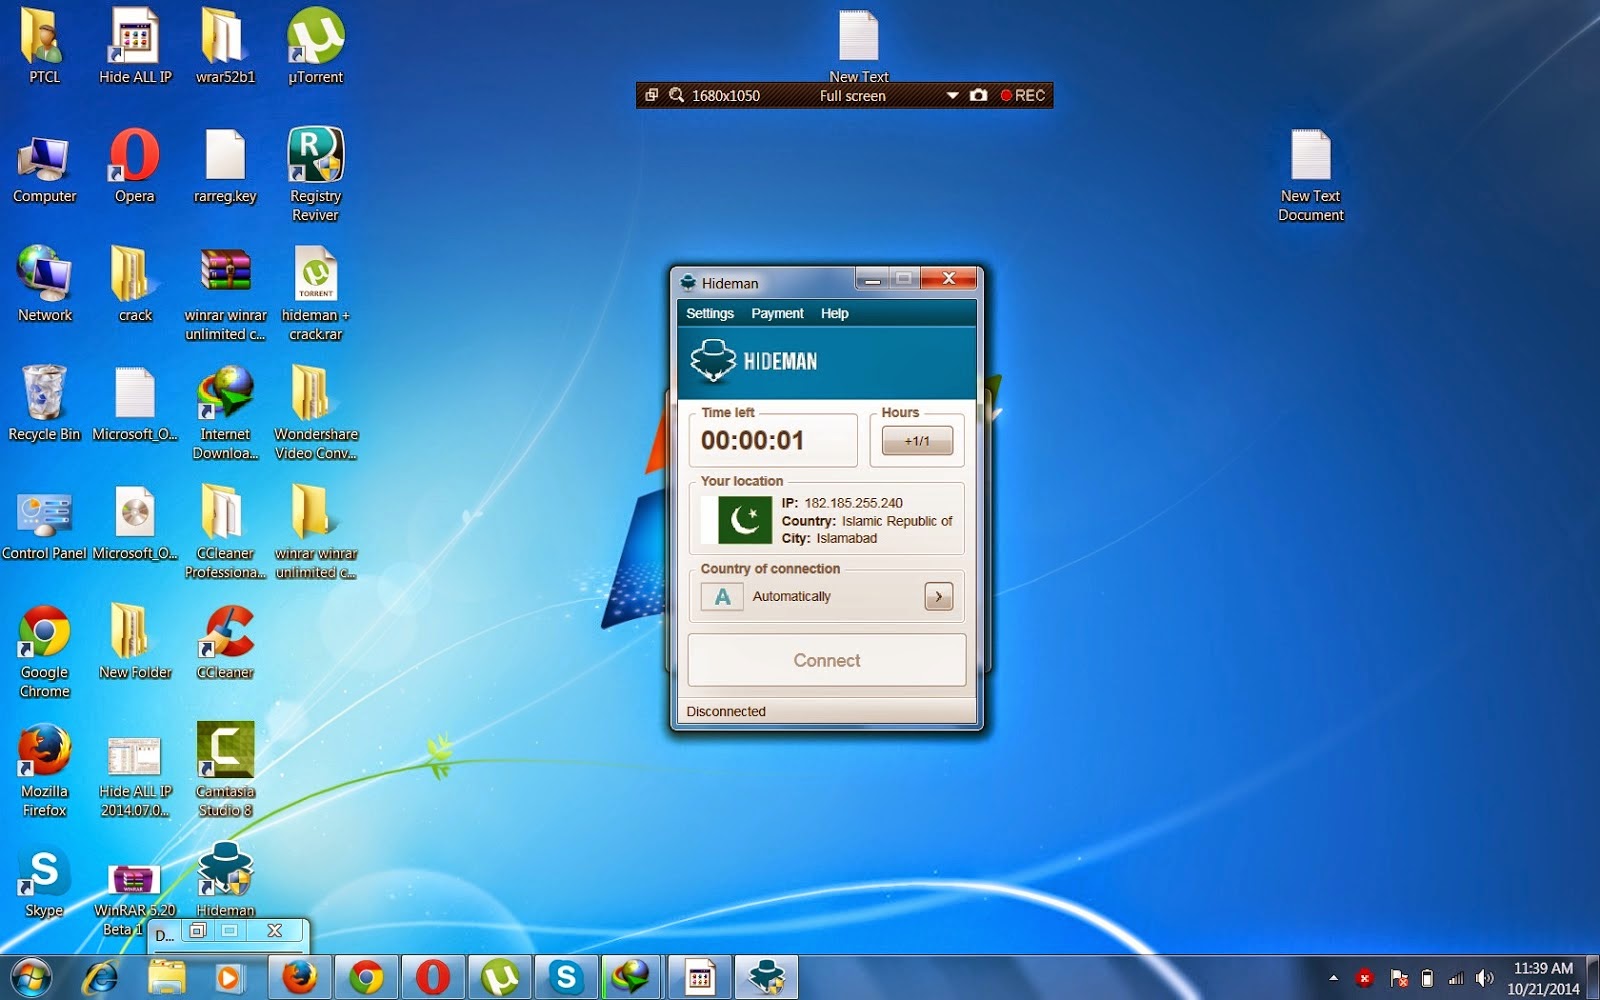The width and height of the screenshot is (1600, 1000).
Task: Select the rarreg.key file
Action: [x=225, y=165]
